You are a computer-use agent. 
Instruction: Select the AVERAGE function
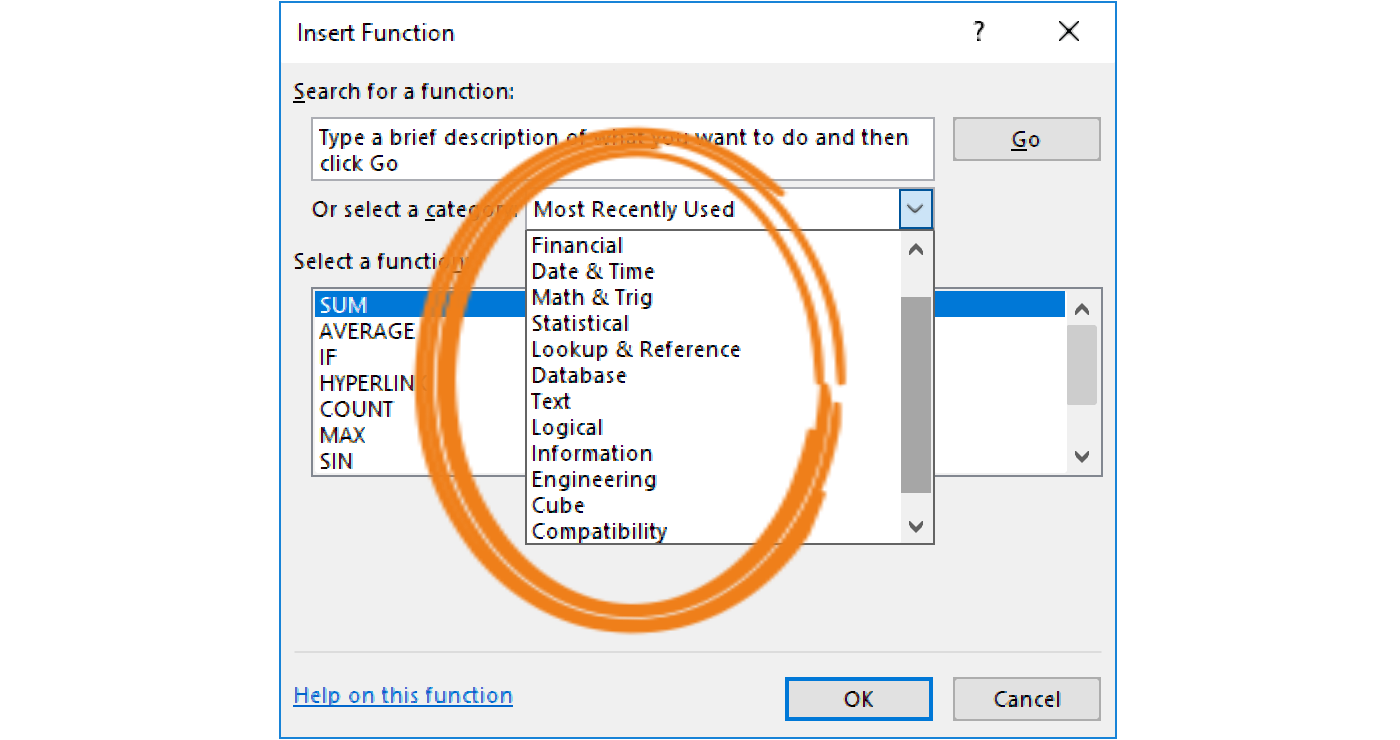(x=367, y=330)
